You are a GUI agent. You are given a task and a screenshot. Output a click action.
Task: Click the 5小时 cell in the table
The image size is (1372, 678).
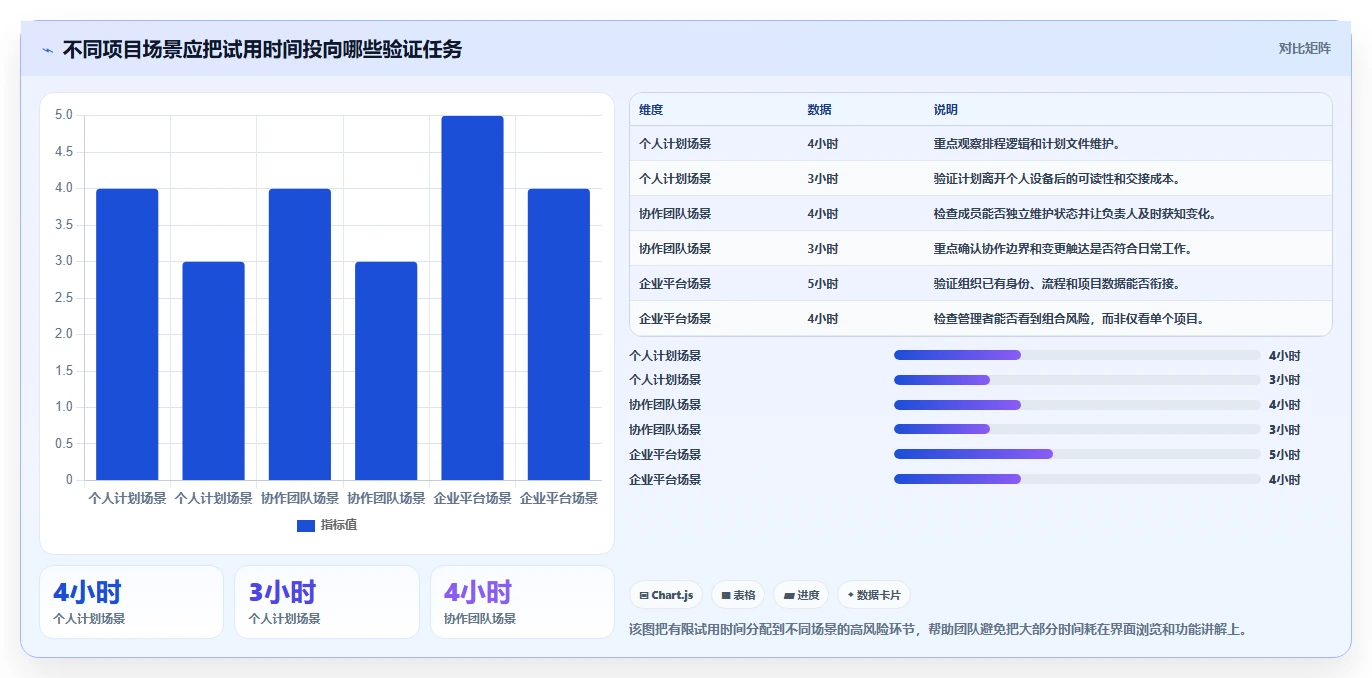tap(822, 284)
